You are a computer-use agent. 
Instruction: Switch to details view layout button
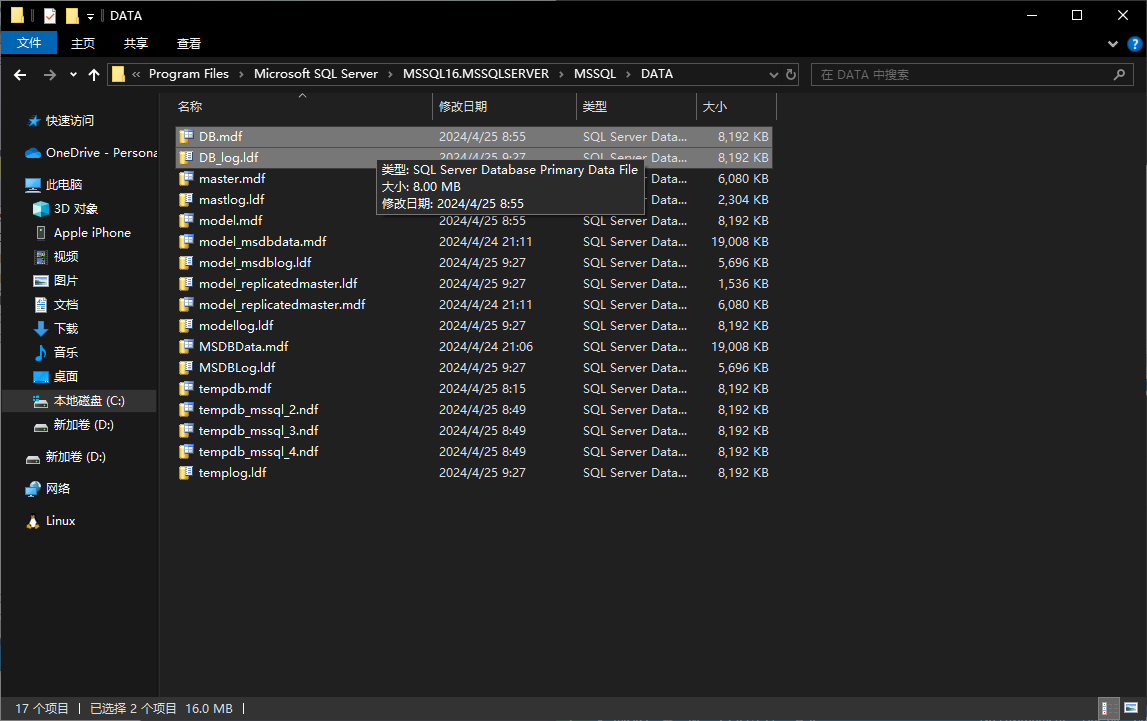coord(1108,708)
